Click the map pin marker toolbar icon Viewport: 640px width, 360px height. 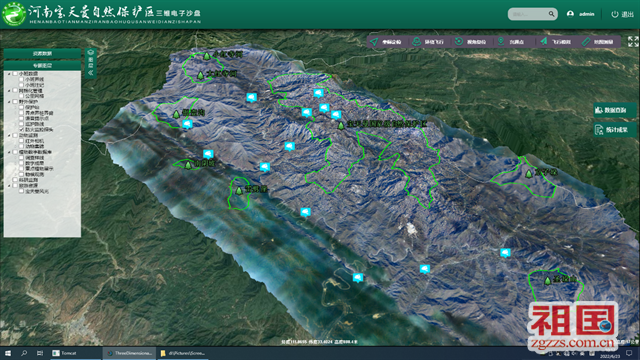pos(501,42)
